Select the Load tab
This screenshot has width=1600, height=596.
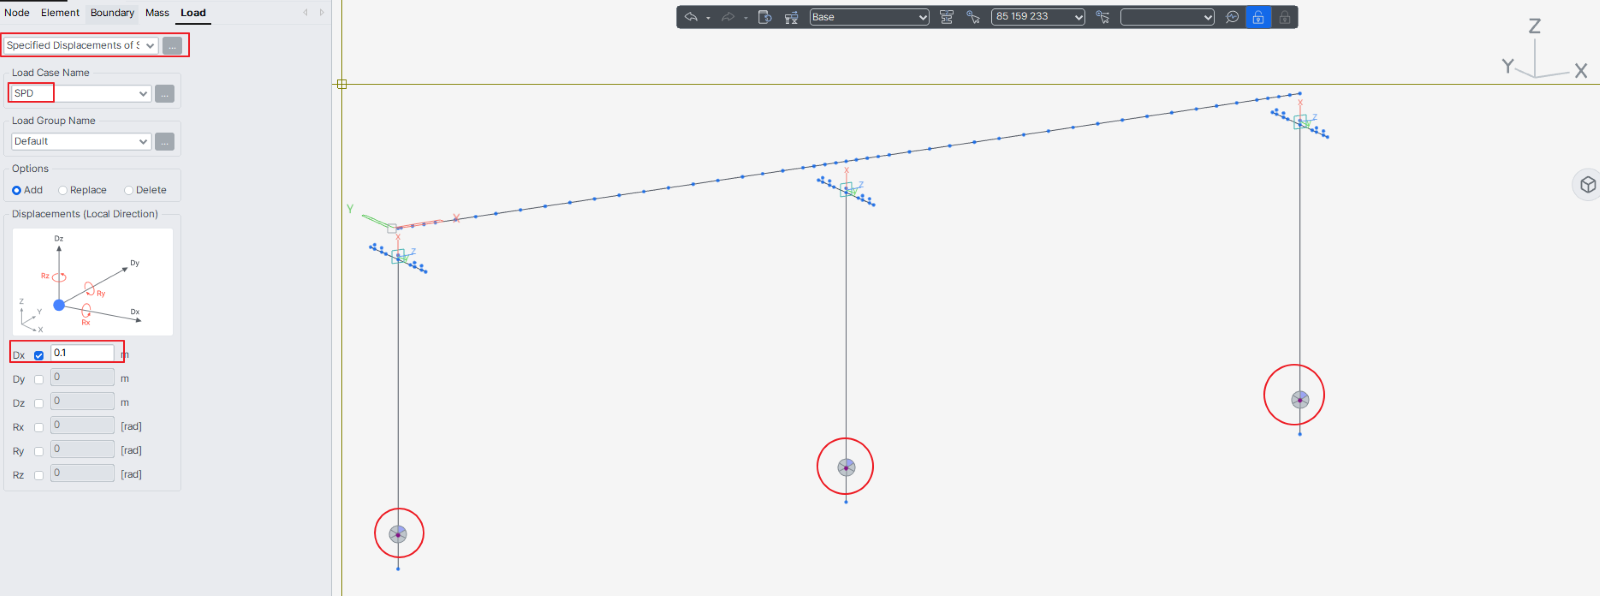(193, 13)
